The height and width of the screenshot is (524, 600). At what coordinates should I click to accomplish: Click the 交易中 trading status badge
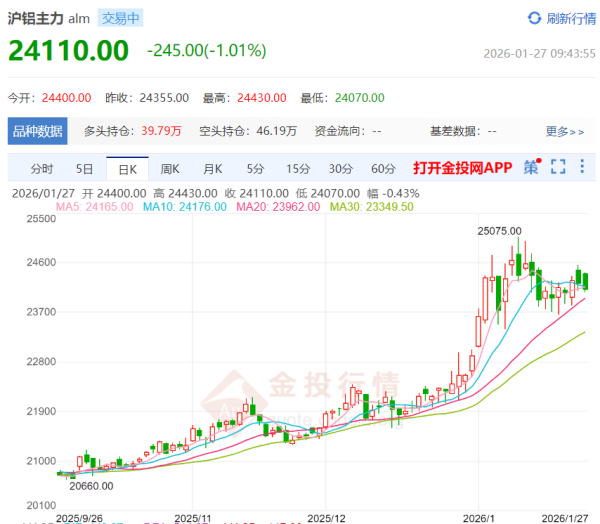point(122,18)
